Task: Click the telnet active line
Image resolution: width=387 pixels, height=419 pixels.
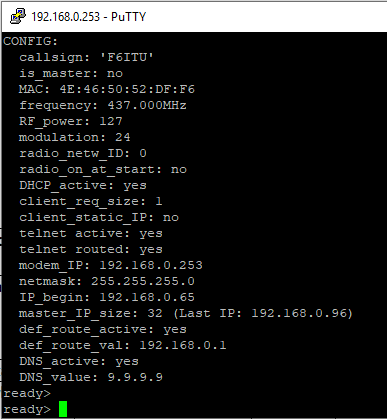Action: click(x=91, y=233)
